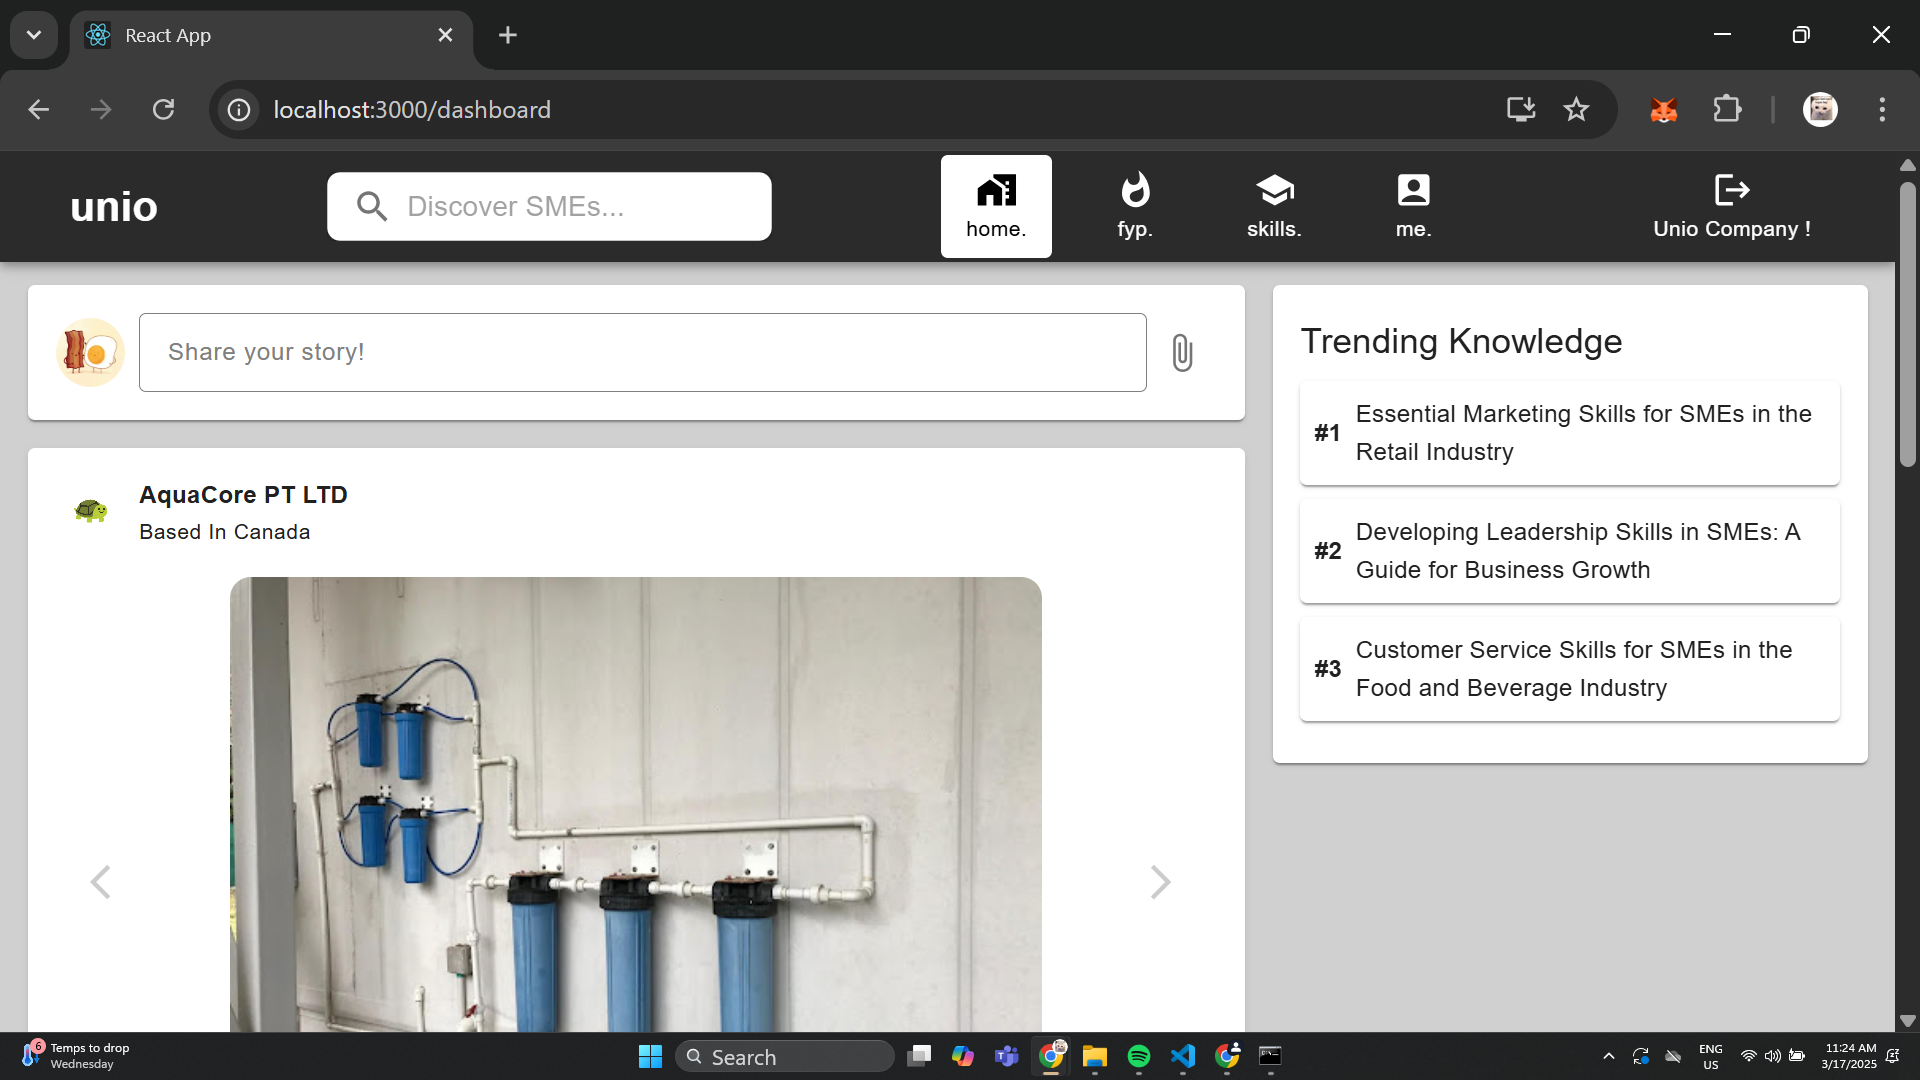Expand the browser tab search dropdown
Image resolution: width=1920 pixels, height=1080 pixels.
(x=34, y=35)
